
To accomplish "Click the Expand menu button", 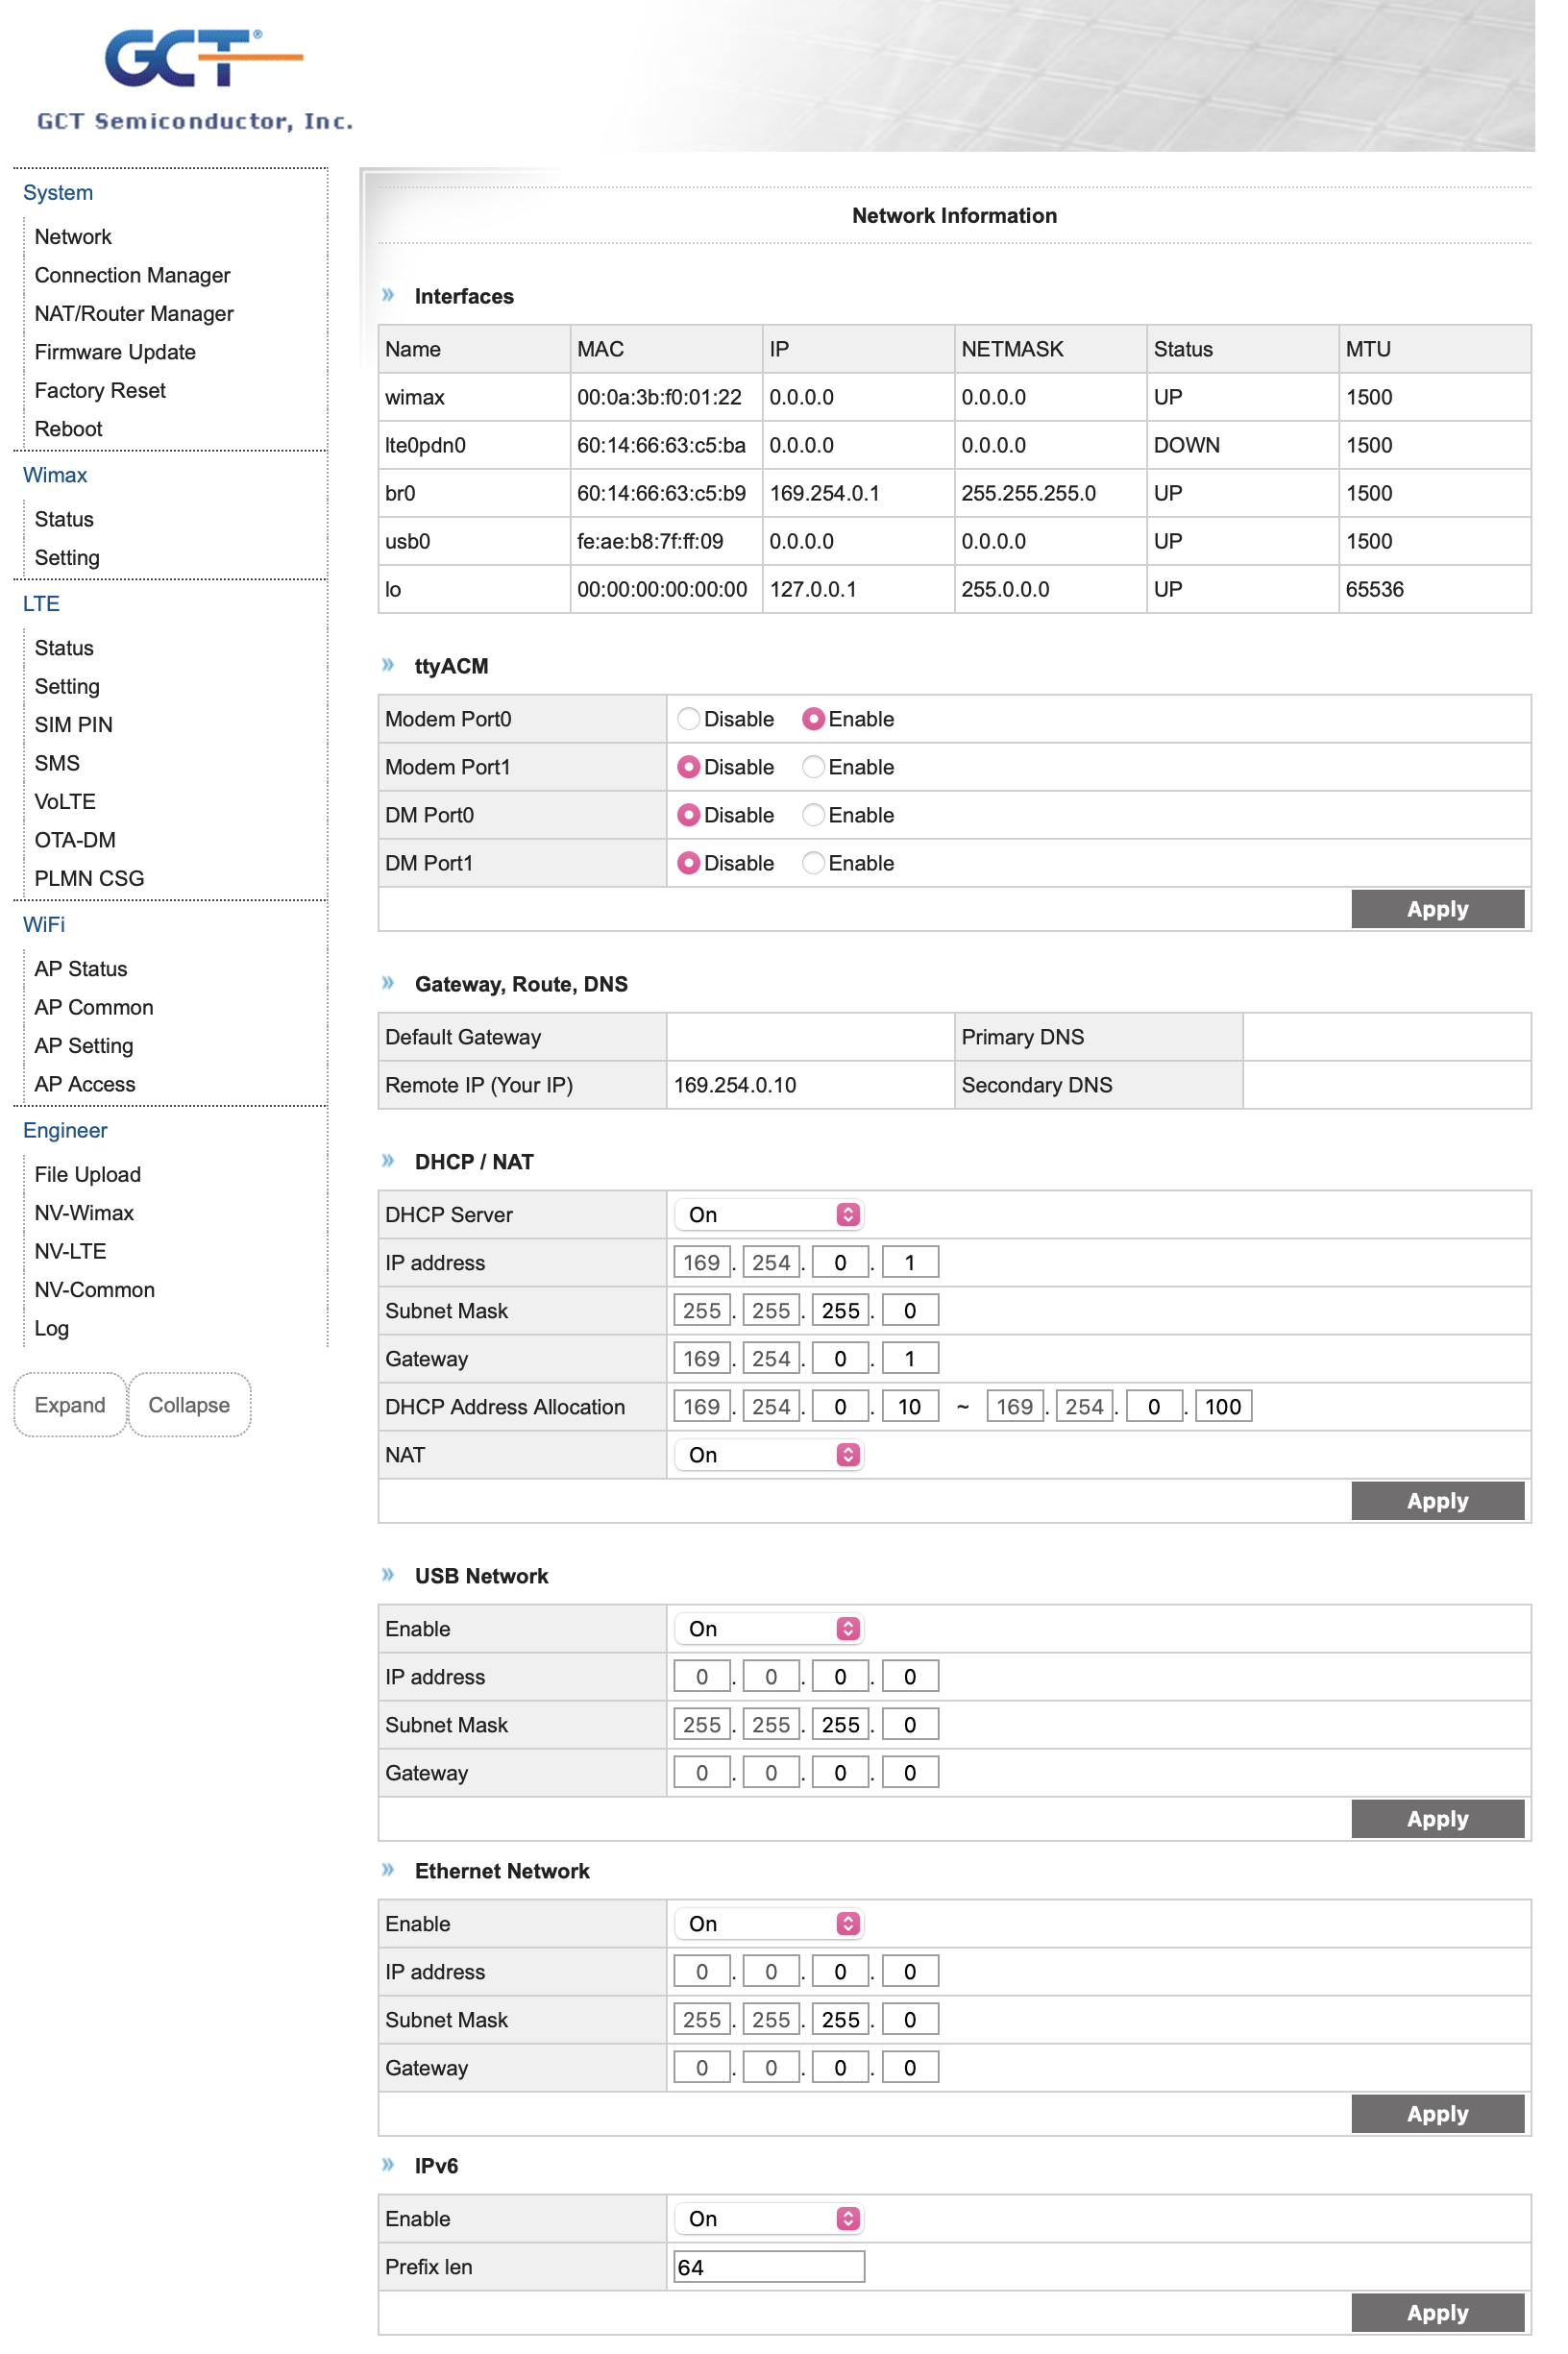I will click(x=70, y=1405).
